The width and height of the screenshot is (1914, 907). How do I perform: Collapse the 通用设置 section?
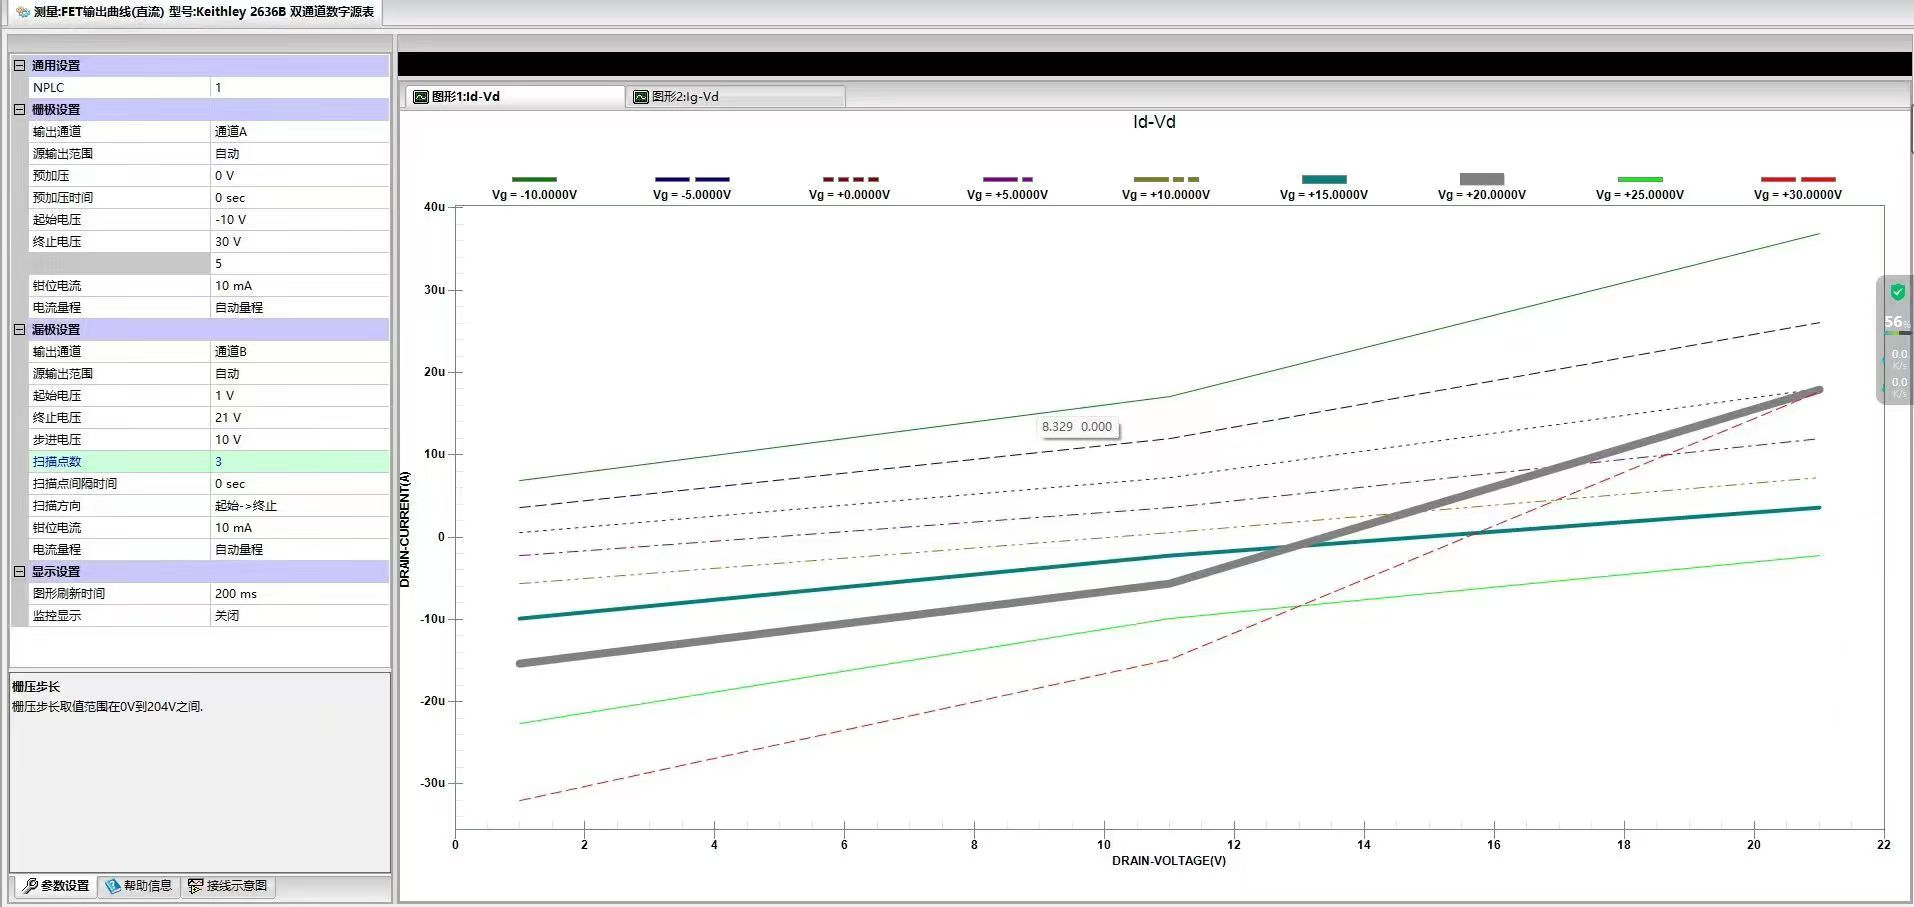click(x=19, y=65)
